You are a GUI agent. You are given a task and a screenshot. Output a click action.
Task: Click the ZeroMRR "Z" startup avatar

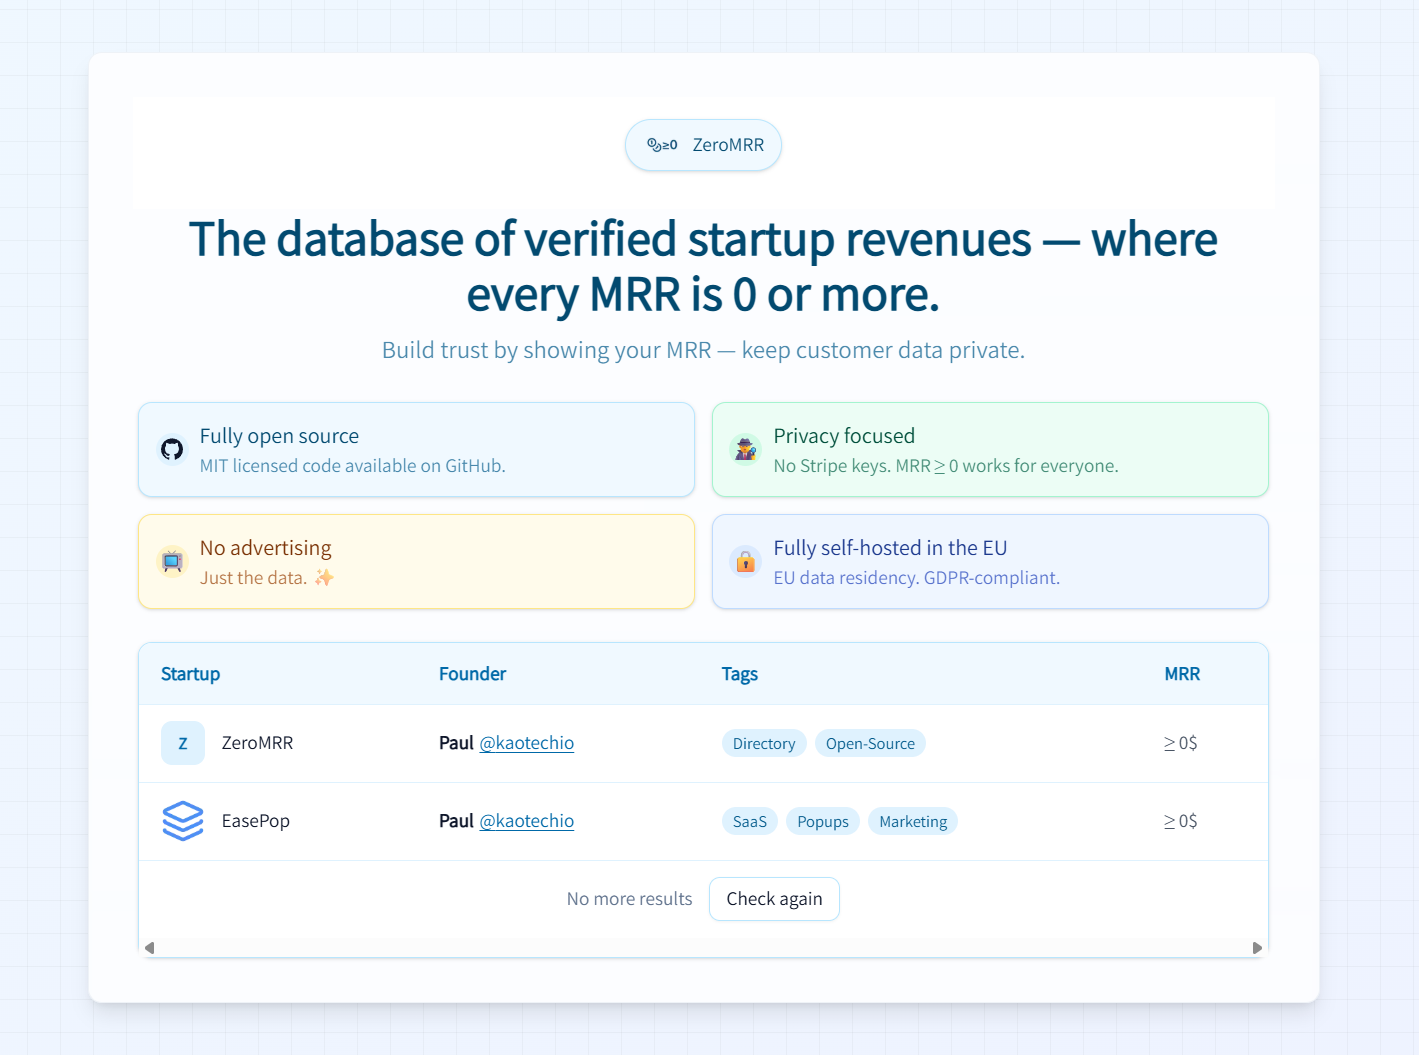tap(183, 743)
